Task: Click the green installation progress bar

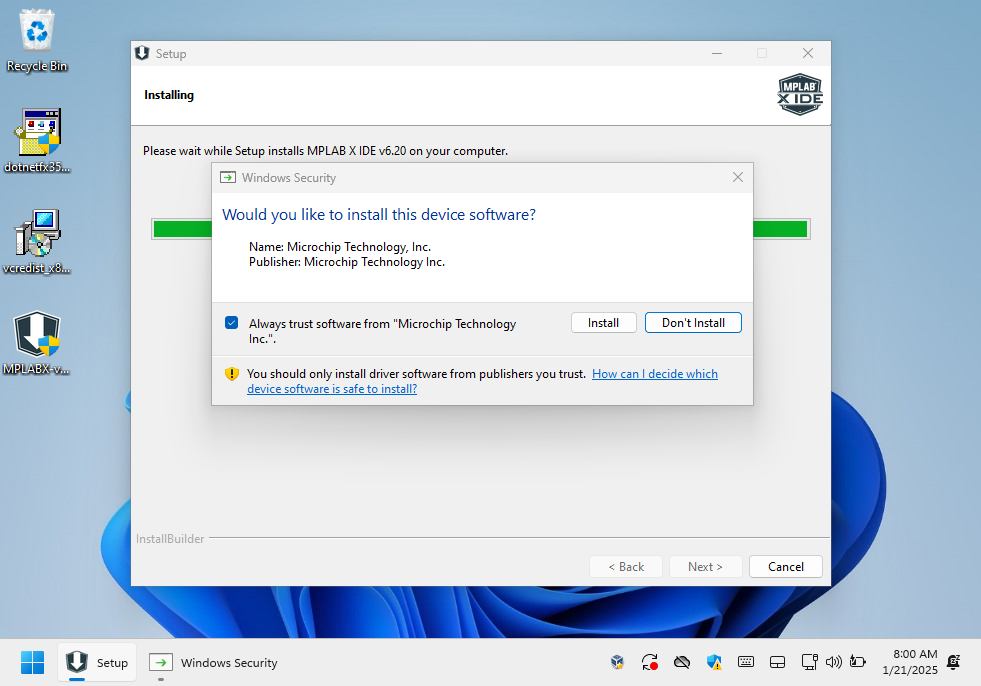Action: tap(480, 229)
